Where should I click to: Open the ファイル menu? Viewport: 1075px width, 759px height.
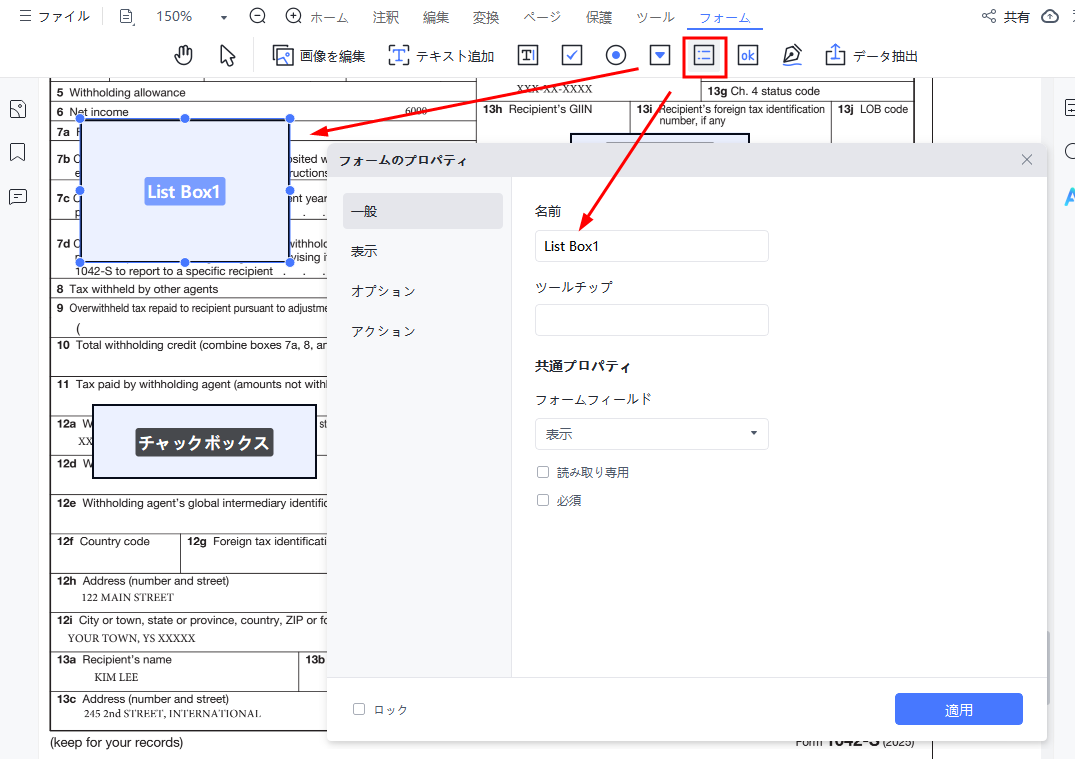tap(54, 17)
